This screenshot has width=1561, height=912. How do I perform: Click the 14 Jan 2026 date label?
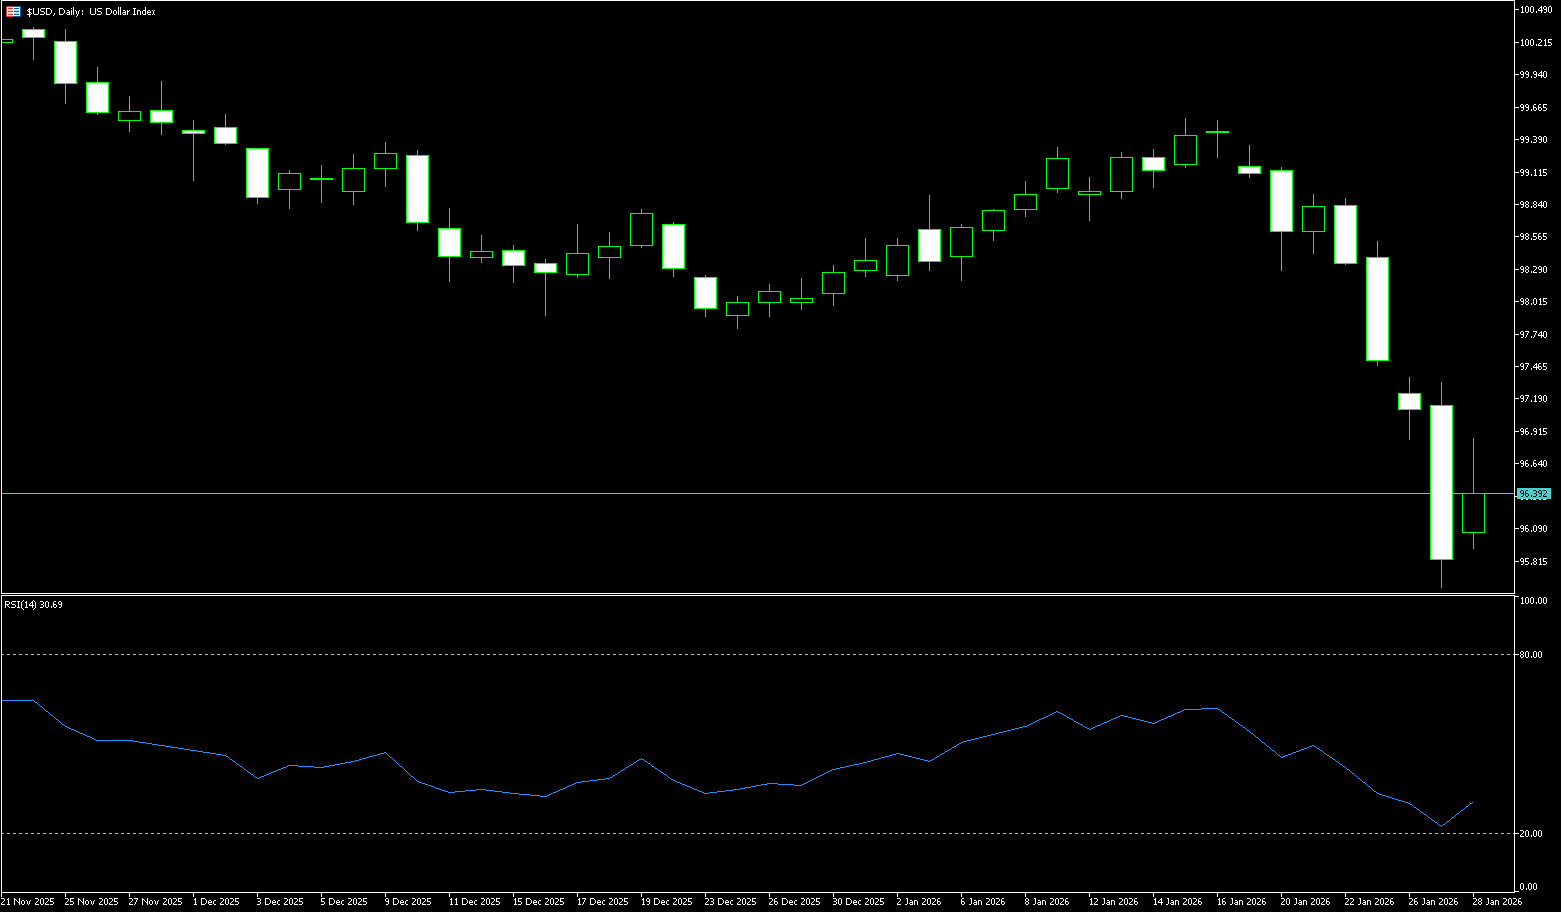[1177, 902]
